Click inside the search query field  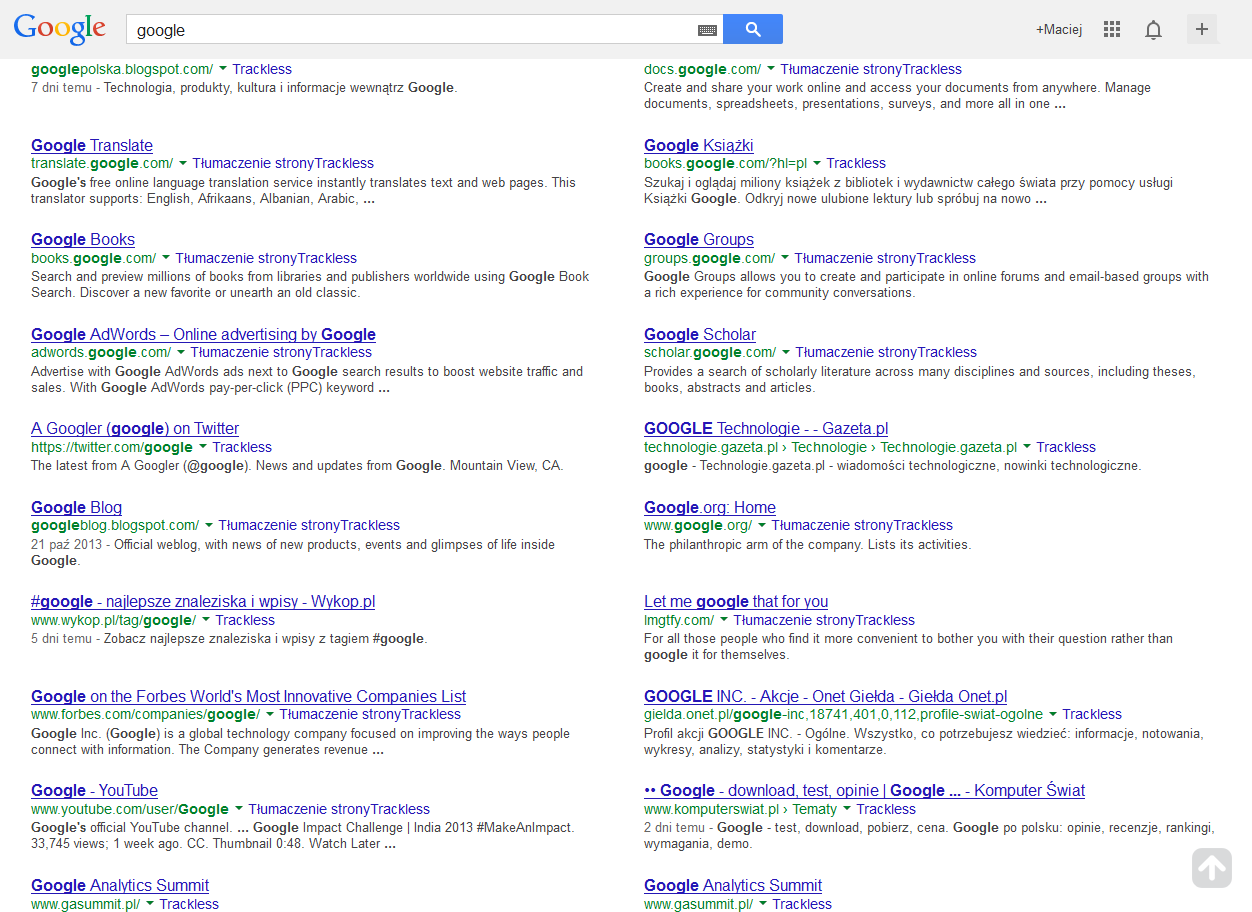click(400, 29)
